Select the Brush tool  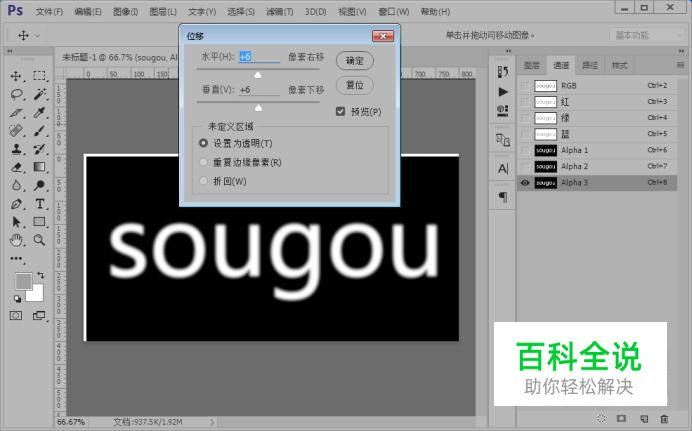(x=39, y=131)
